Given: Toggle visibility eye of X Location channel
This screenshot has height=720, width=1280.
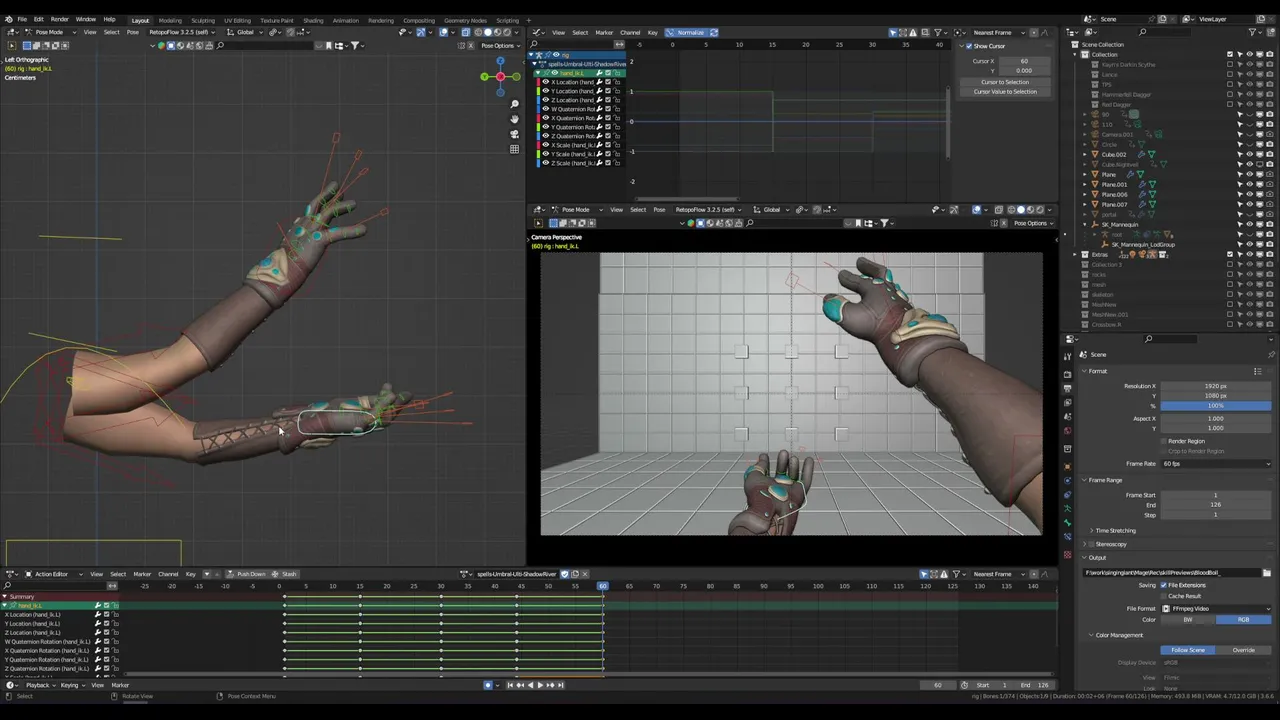Looking at the screenshot, I should pos(545,82).
